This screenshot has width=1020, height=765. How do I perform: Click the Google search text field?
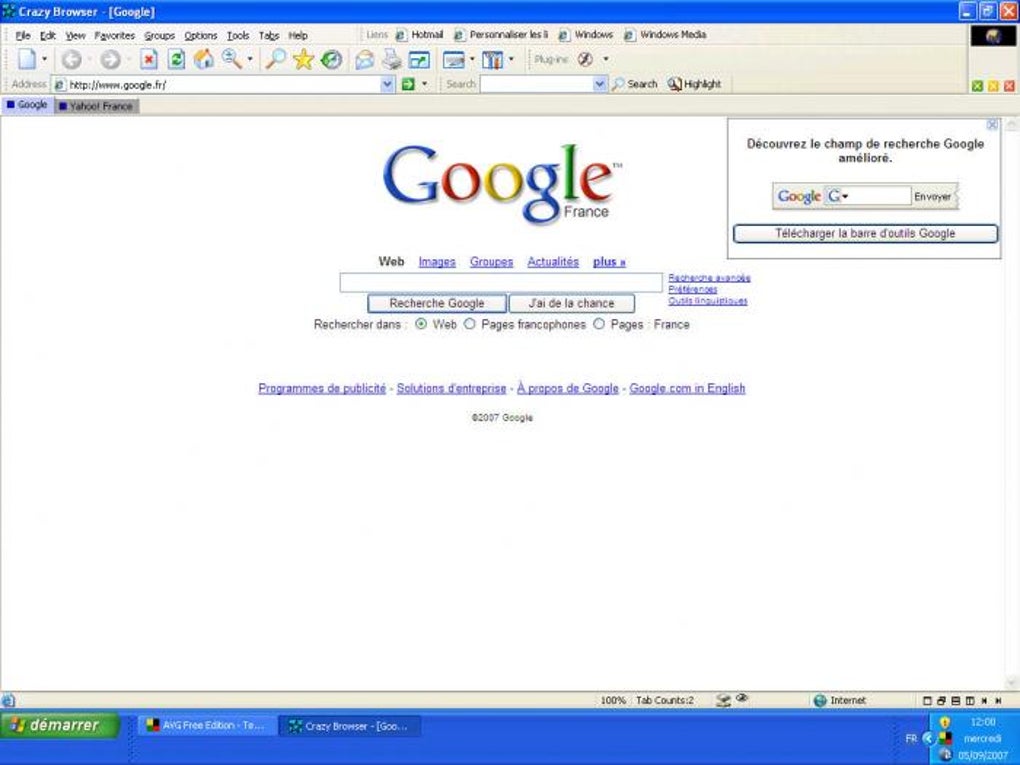coord(501,282)
